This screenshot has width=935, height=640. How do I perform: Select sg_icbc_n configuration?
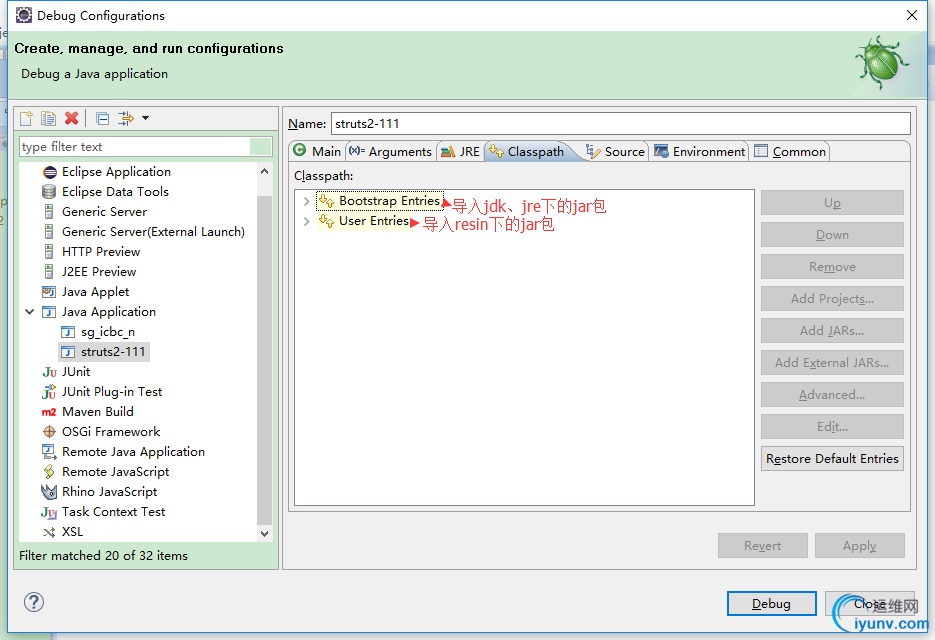pos(107,332)
